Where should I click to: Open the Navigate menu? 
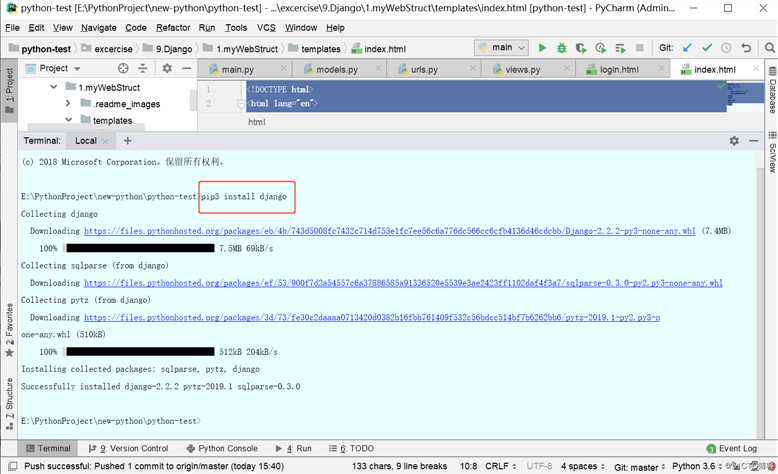click(99, 28)
